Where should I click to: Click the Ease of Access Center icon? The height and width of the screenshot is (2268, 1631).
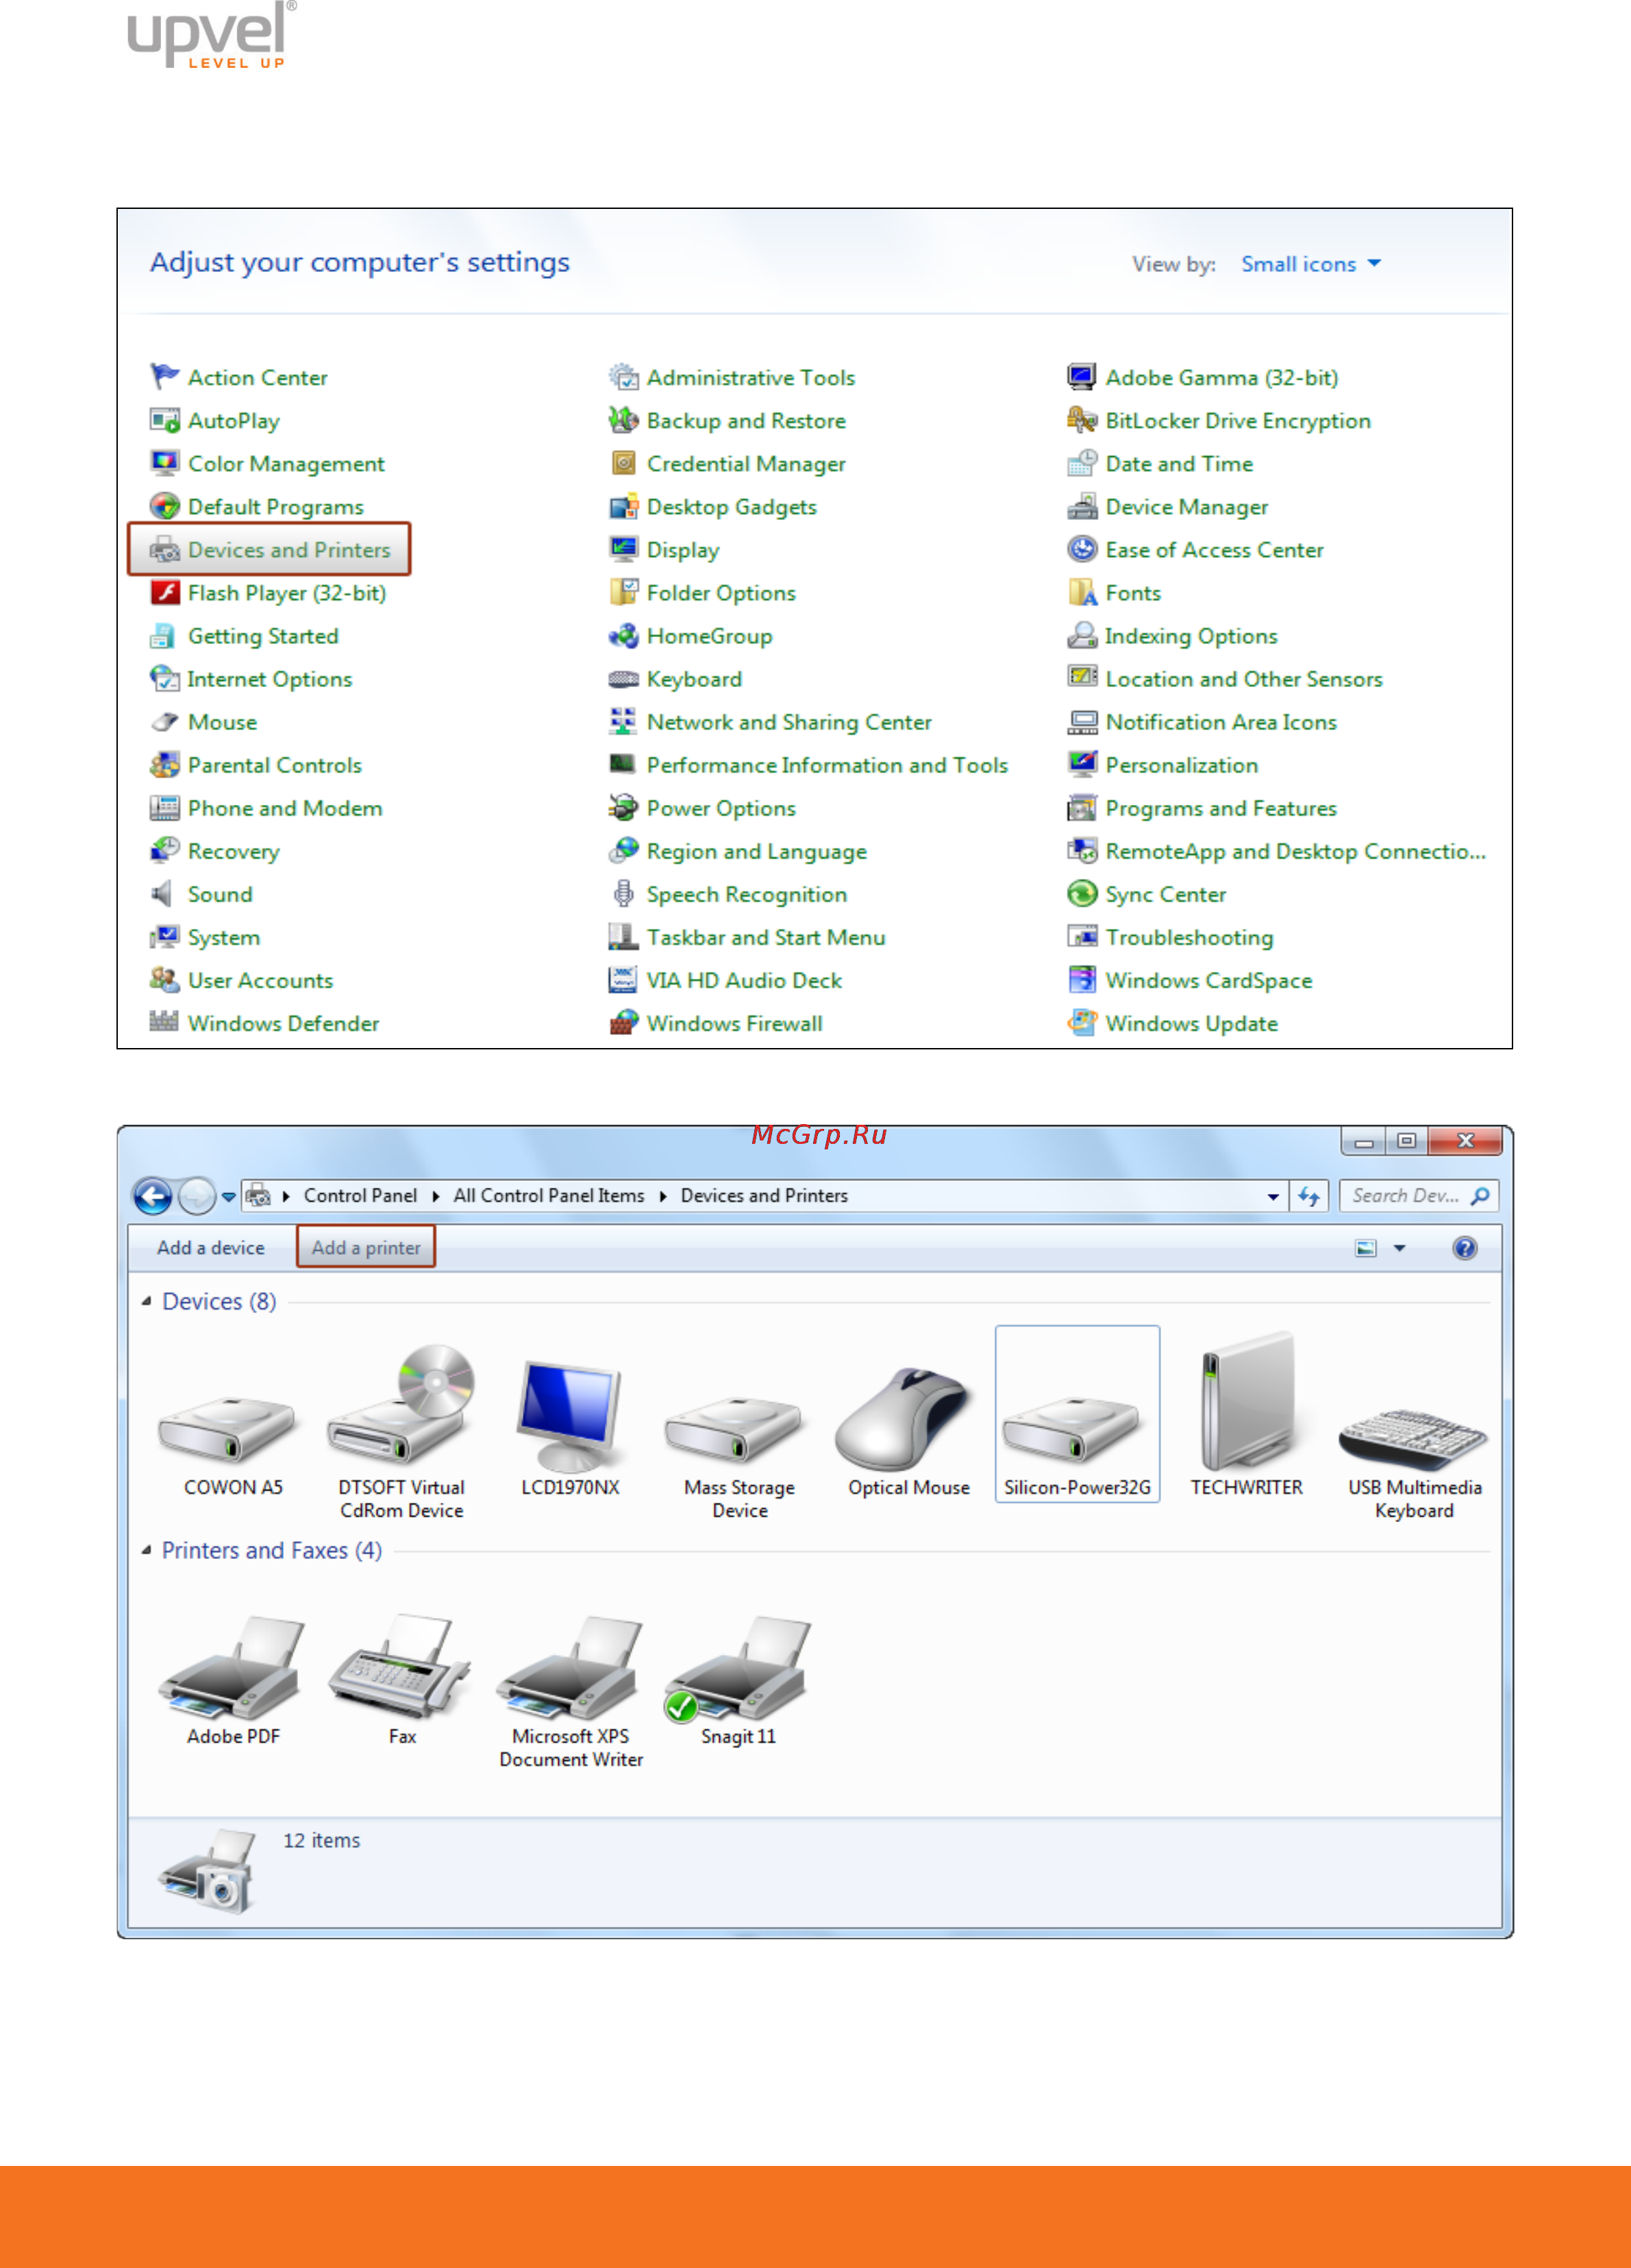click(1082, 549)
